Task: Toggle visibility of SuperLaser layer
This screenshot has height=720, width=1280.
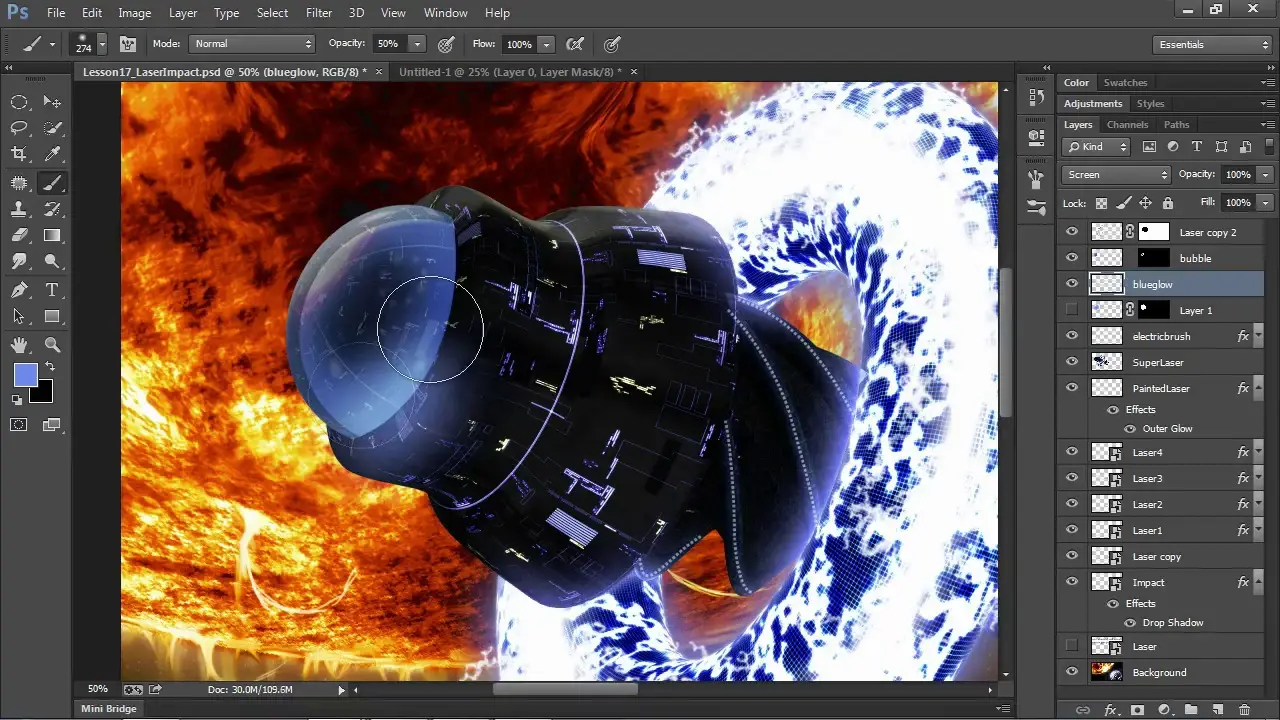Action: [1072, 362]
